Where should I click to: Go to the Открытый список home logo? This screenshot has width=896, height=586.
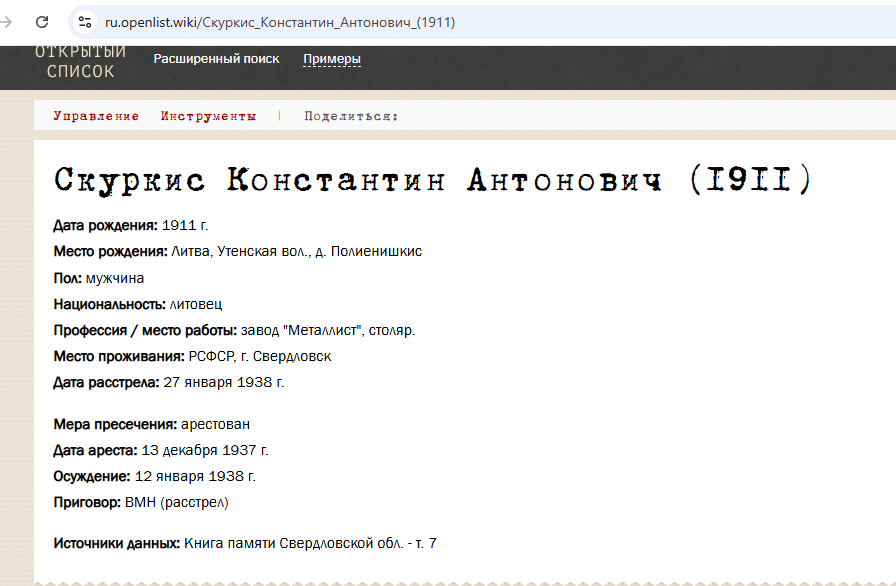coord(81,62)
